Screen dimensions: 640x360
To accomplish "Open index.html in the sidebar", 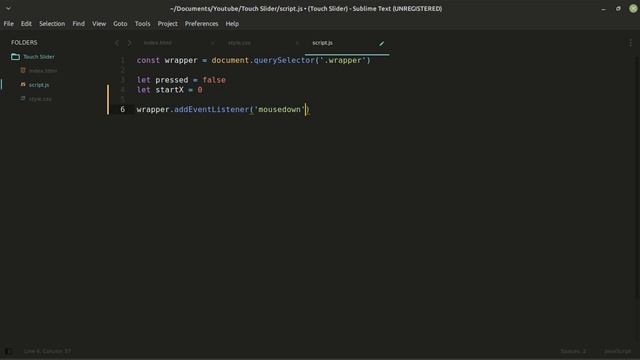I will point(43,71).
